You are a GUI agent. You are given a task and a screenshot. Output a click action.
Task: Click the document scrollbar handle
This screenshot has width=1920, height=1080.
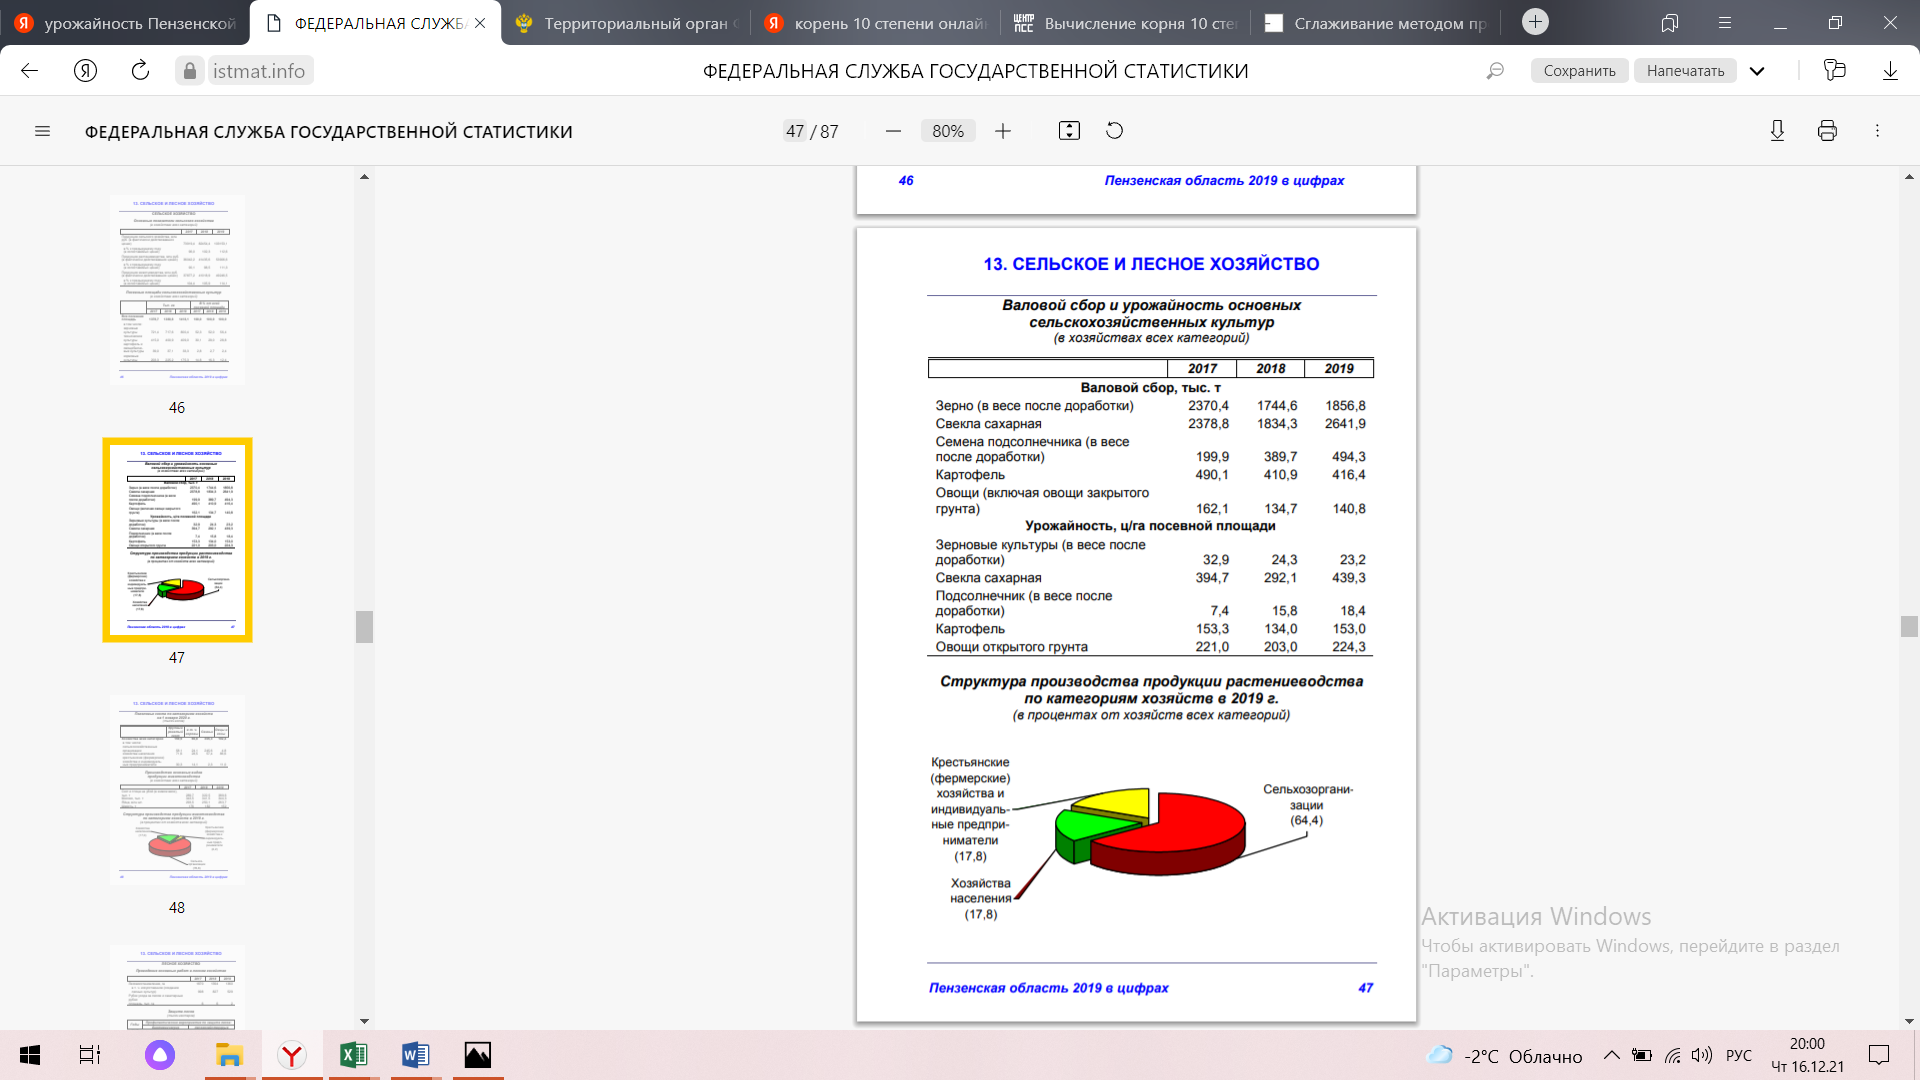click(x=1909, y=627)
